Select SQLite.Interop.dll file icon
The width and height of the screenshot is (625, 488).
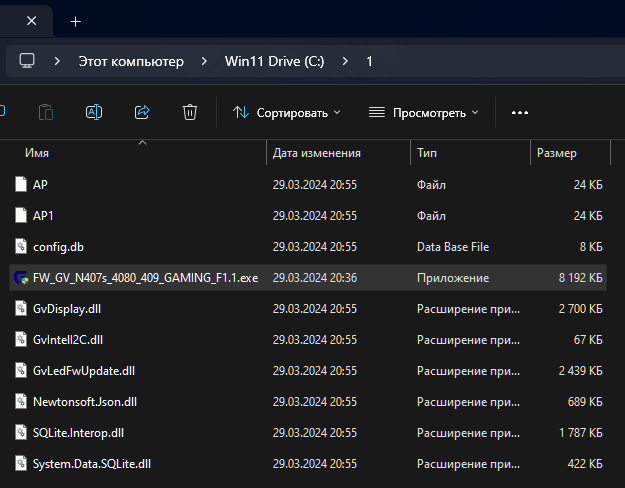[21, 433]
